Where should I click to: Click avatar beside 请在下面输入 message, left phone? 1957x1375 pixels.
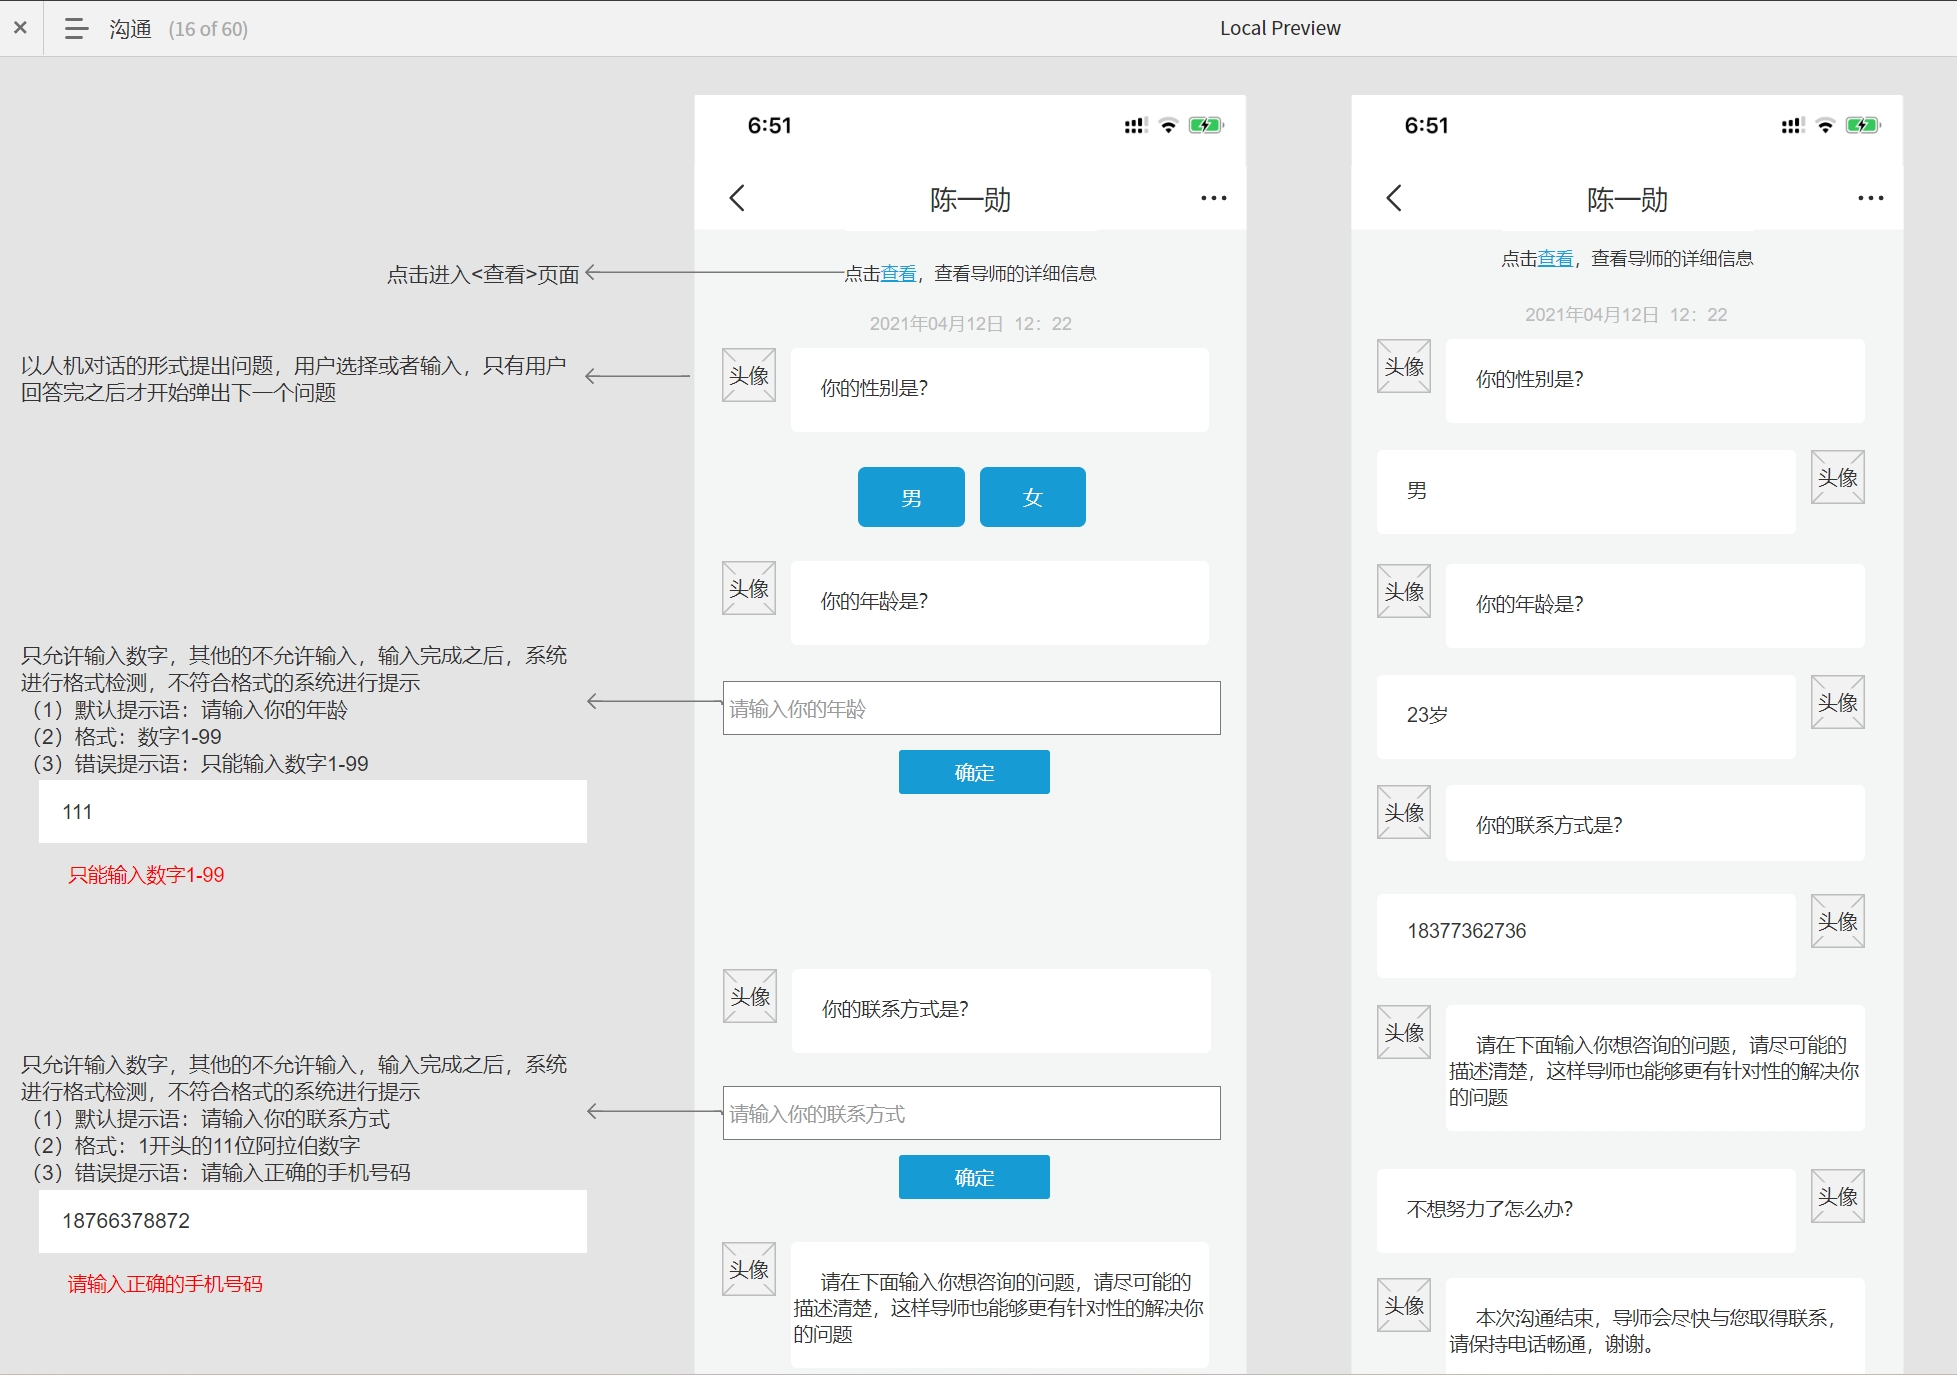pyautogui.click(x=749, y=1269)
